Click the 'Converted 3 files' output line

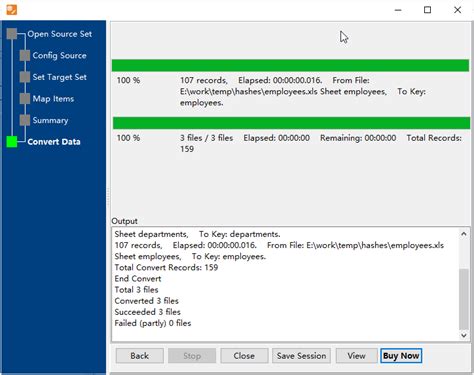147,301
